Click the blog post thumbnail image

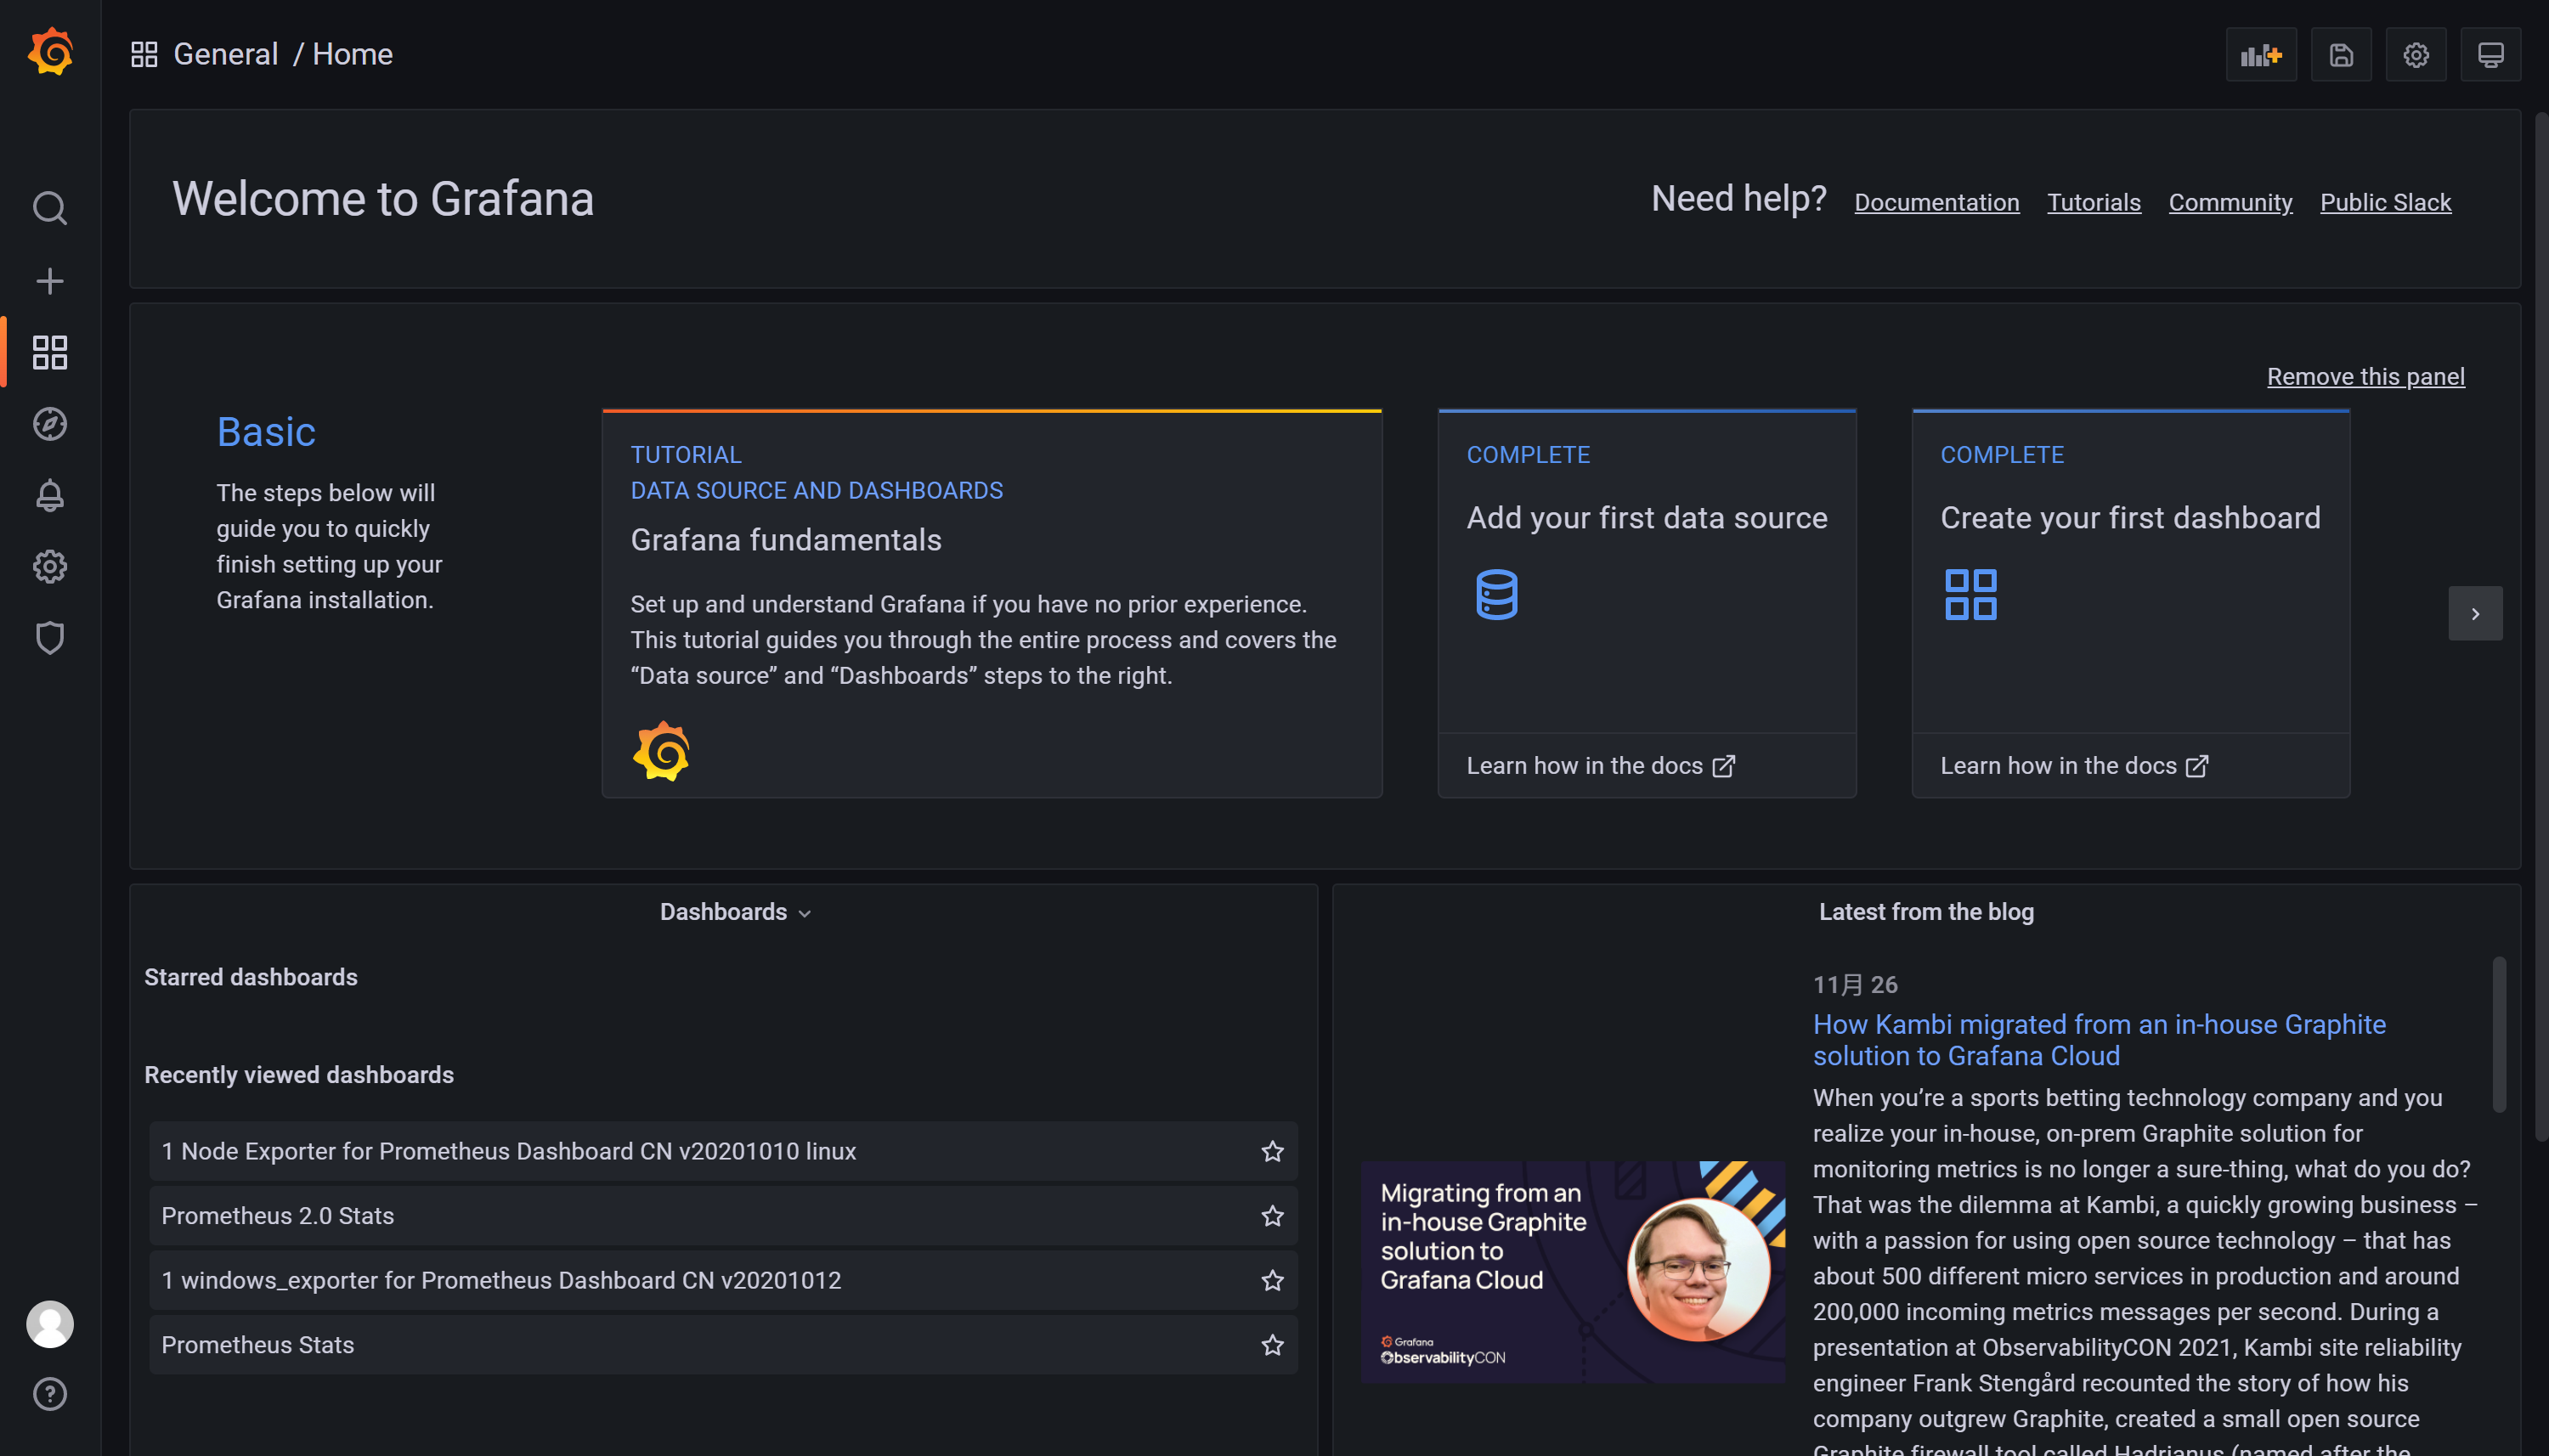pyautogui.click(x=1572, y=1272)
